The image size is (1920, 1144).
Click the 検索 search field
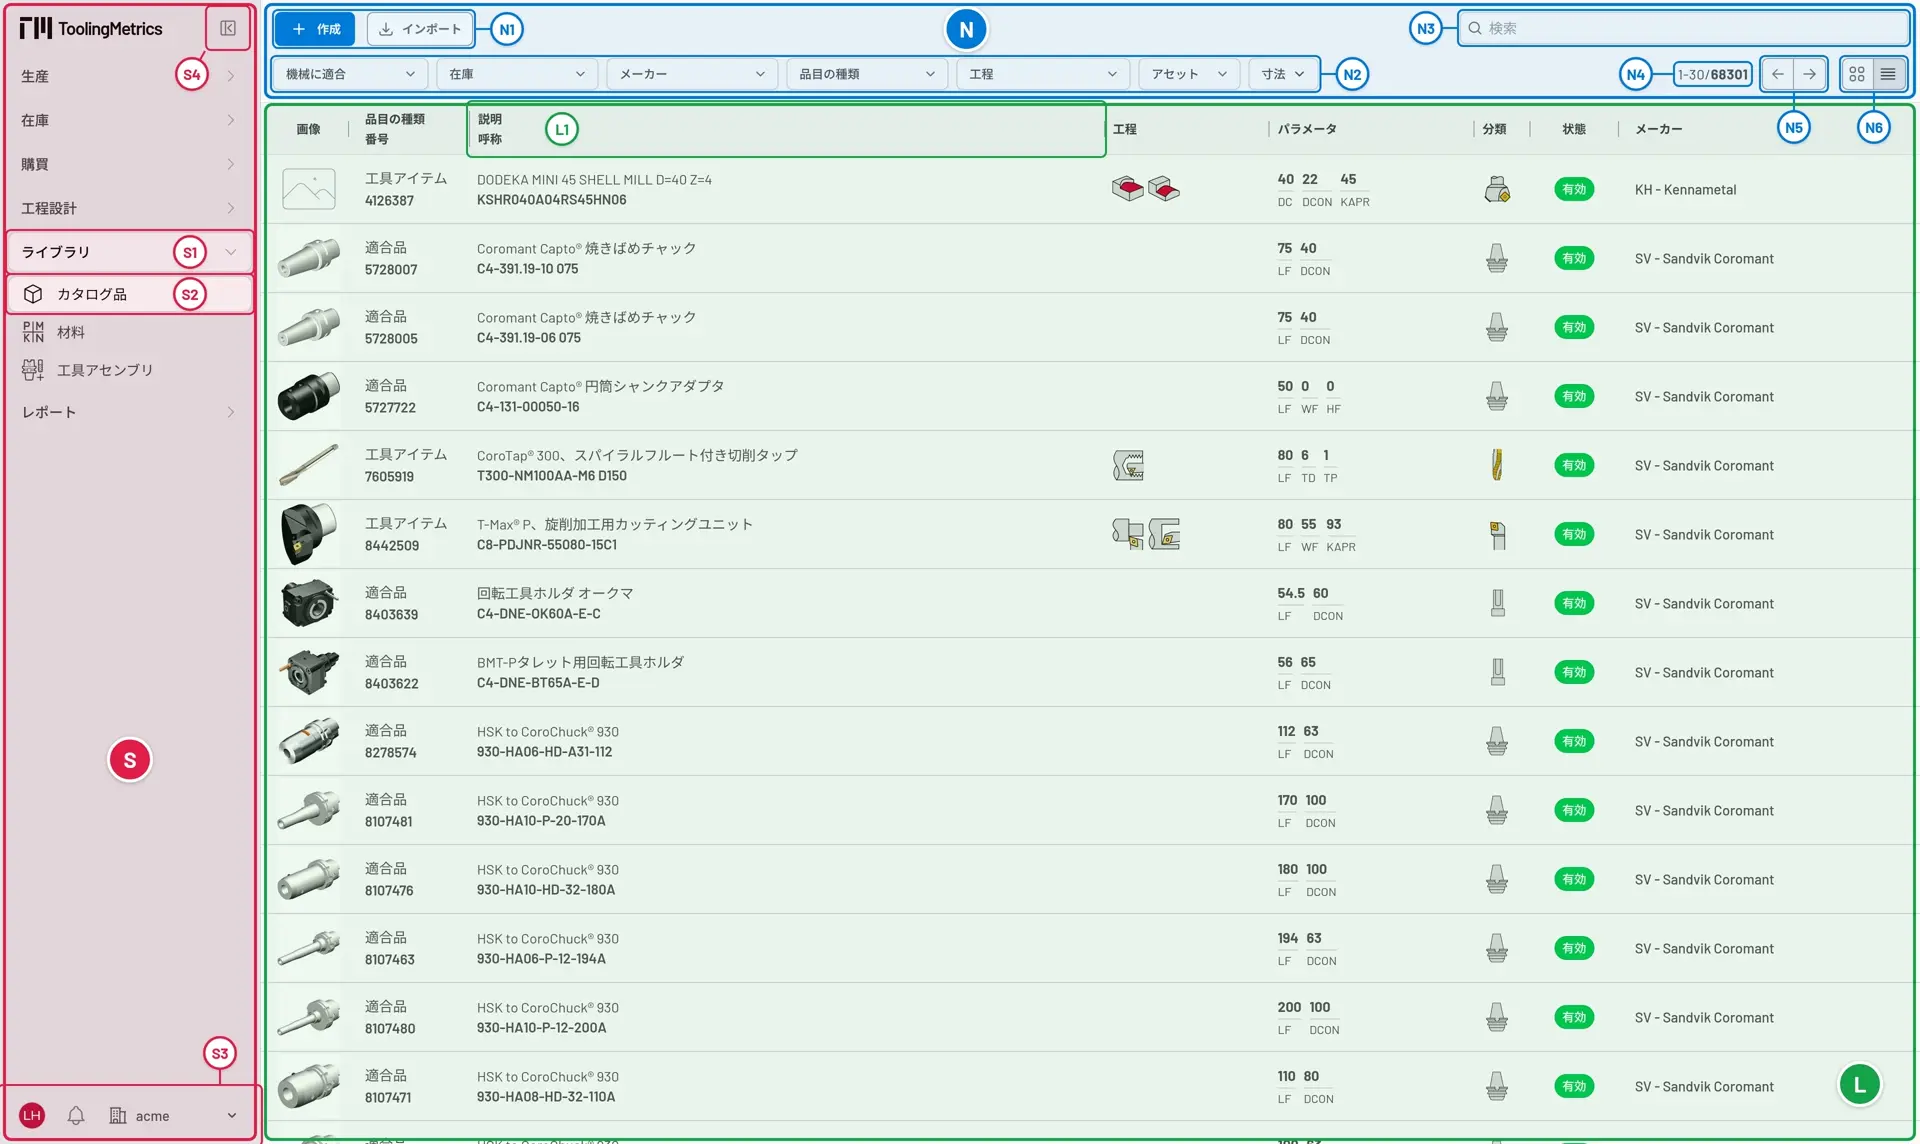point(1684,28)
